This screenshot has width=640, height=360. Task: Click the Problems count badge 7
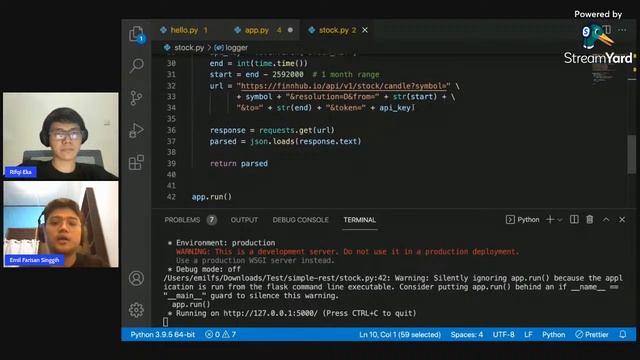pos(211,220)
